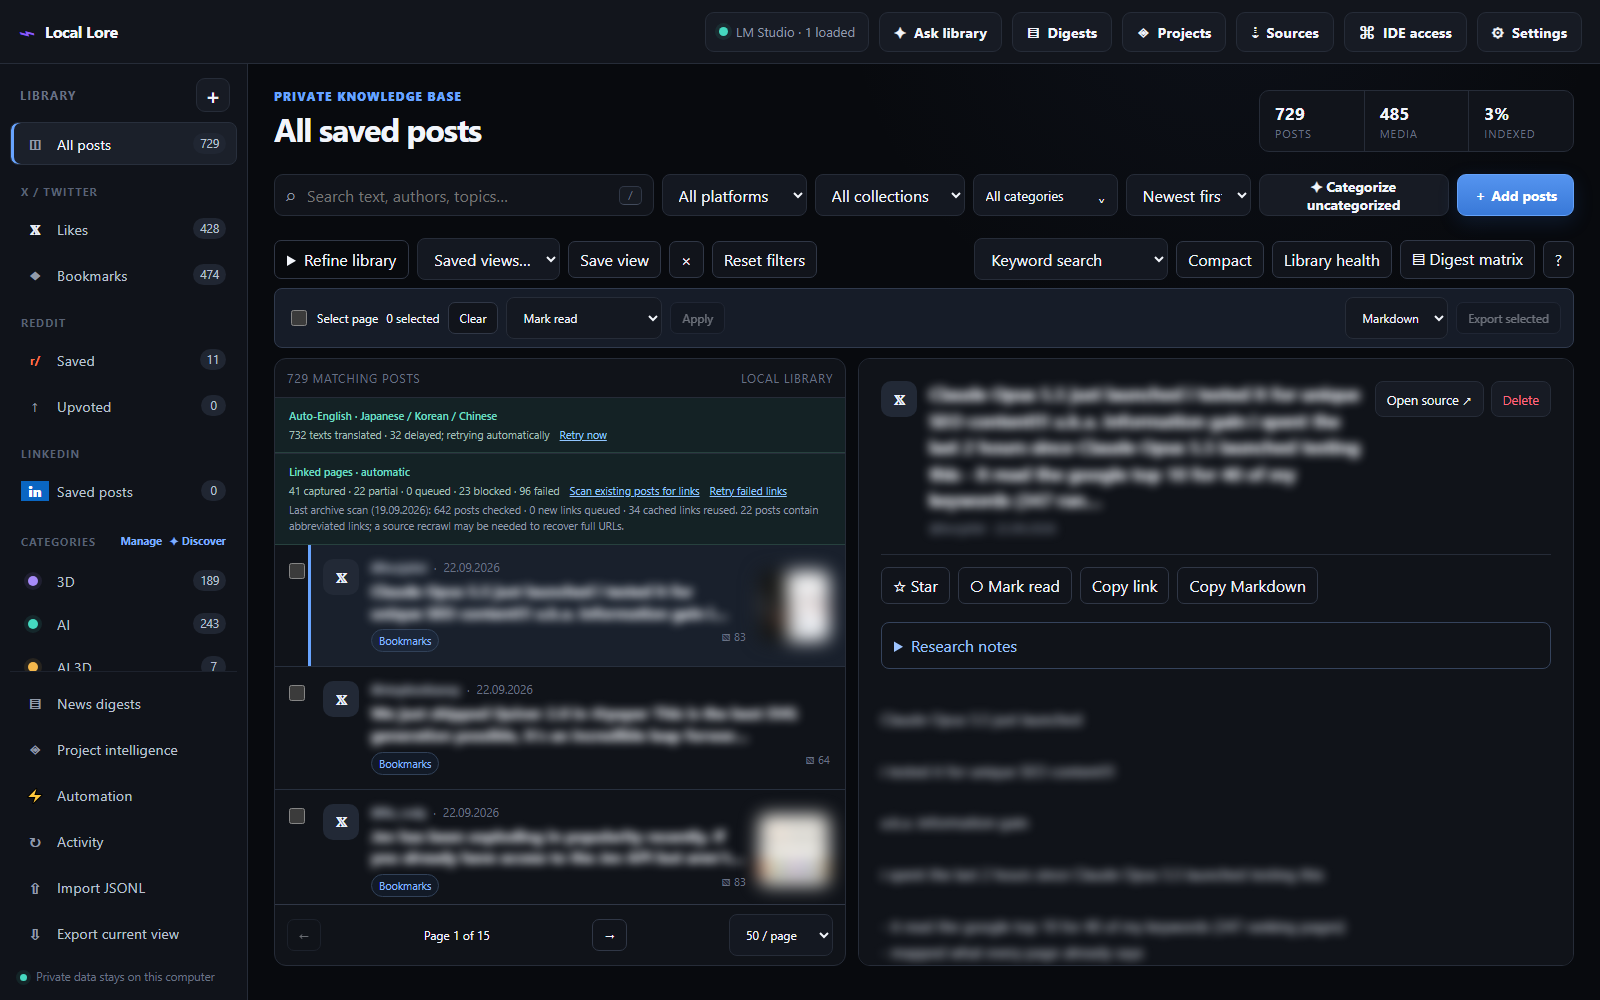This screenshot has width=1600, height=1000.
Task: Open IDE access in top bar
Action: click(1405, 32)
